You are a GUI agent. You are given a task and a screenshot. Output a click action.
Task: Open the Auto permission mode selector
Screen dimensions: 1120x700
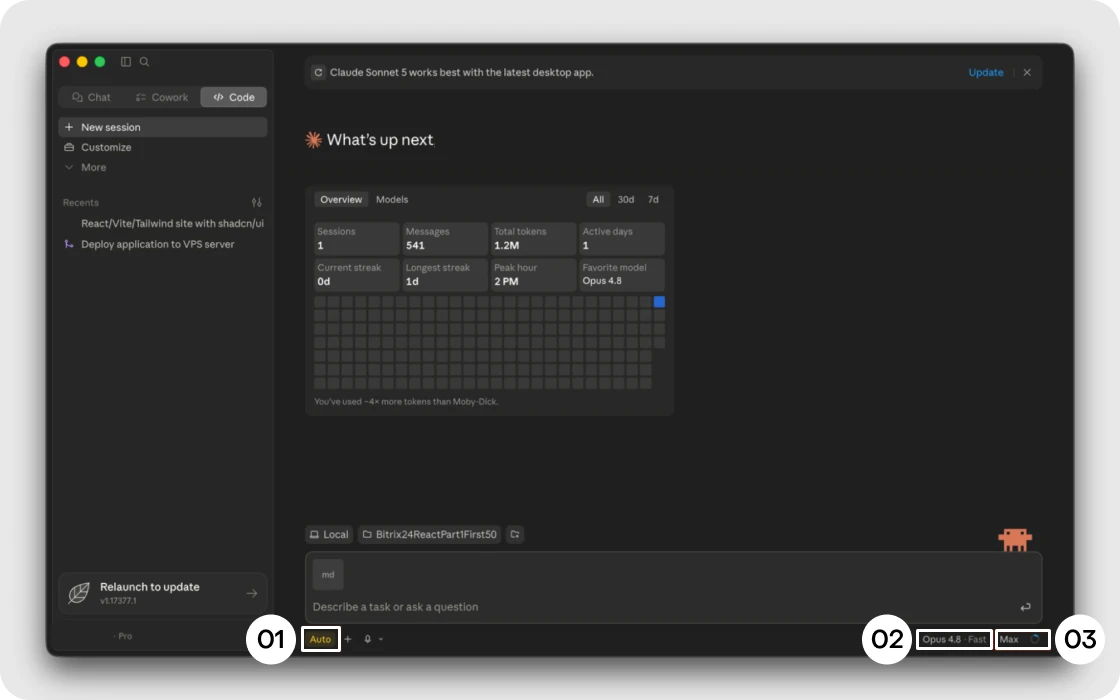[321, 639]
